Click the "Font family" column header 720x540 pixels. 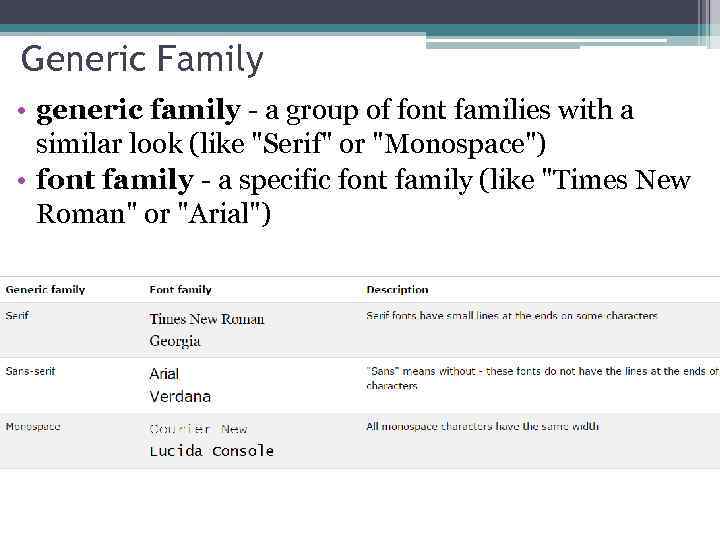(x=180, y=290)
